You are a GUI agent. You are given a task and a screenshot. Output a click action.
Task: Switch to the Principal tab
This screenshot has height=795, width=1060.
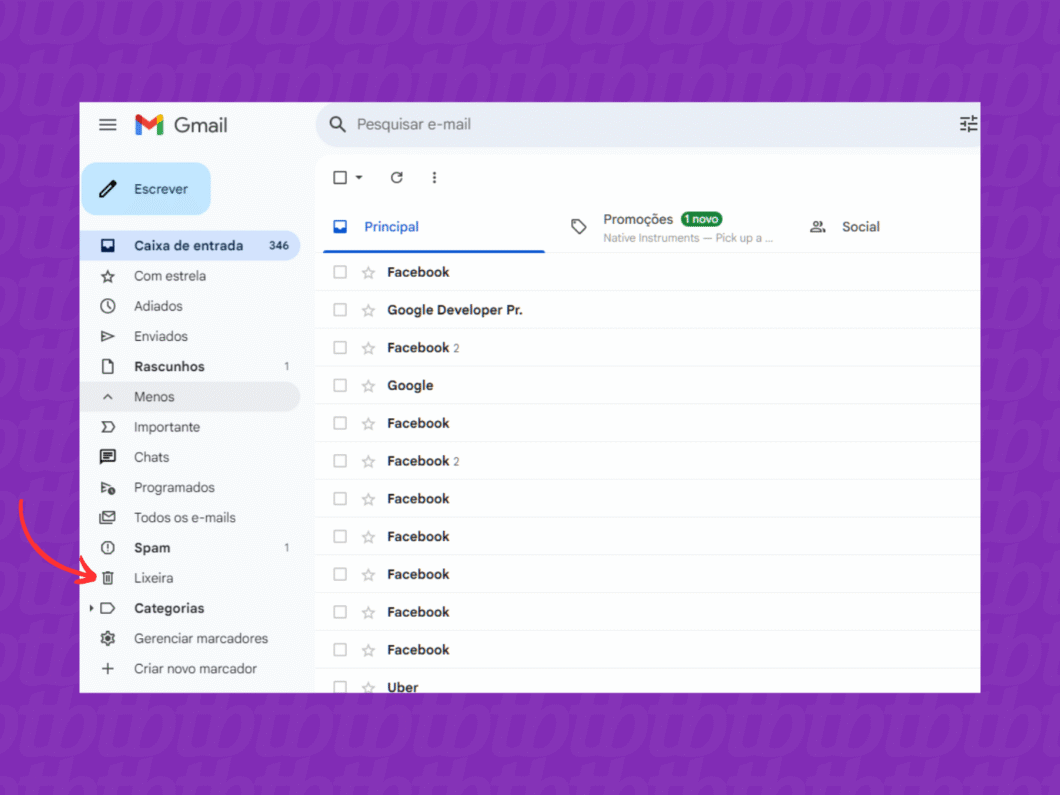point(433,227)
